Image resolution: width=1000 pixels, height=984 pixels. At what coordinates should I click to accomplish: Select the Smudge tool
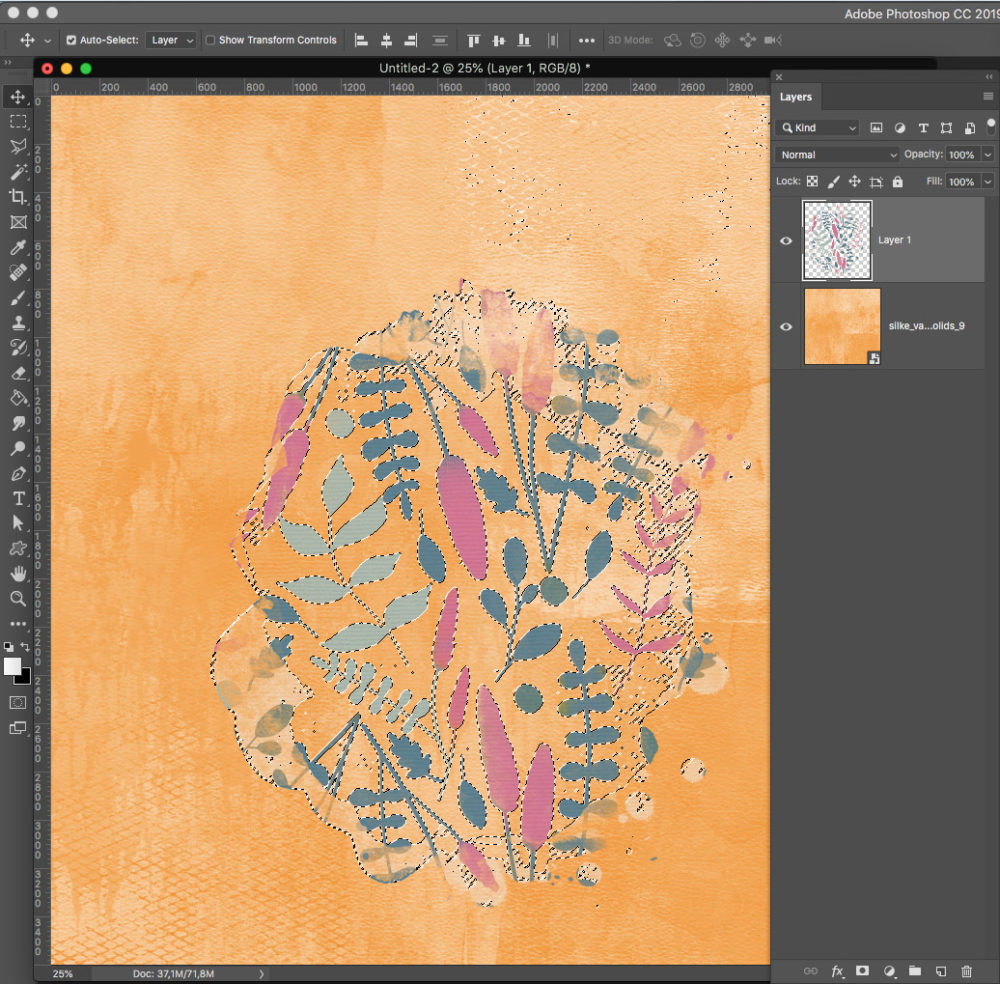point(18,423)
